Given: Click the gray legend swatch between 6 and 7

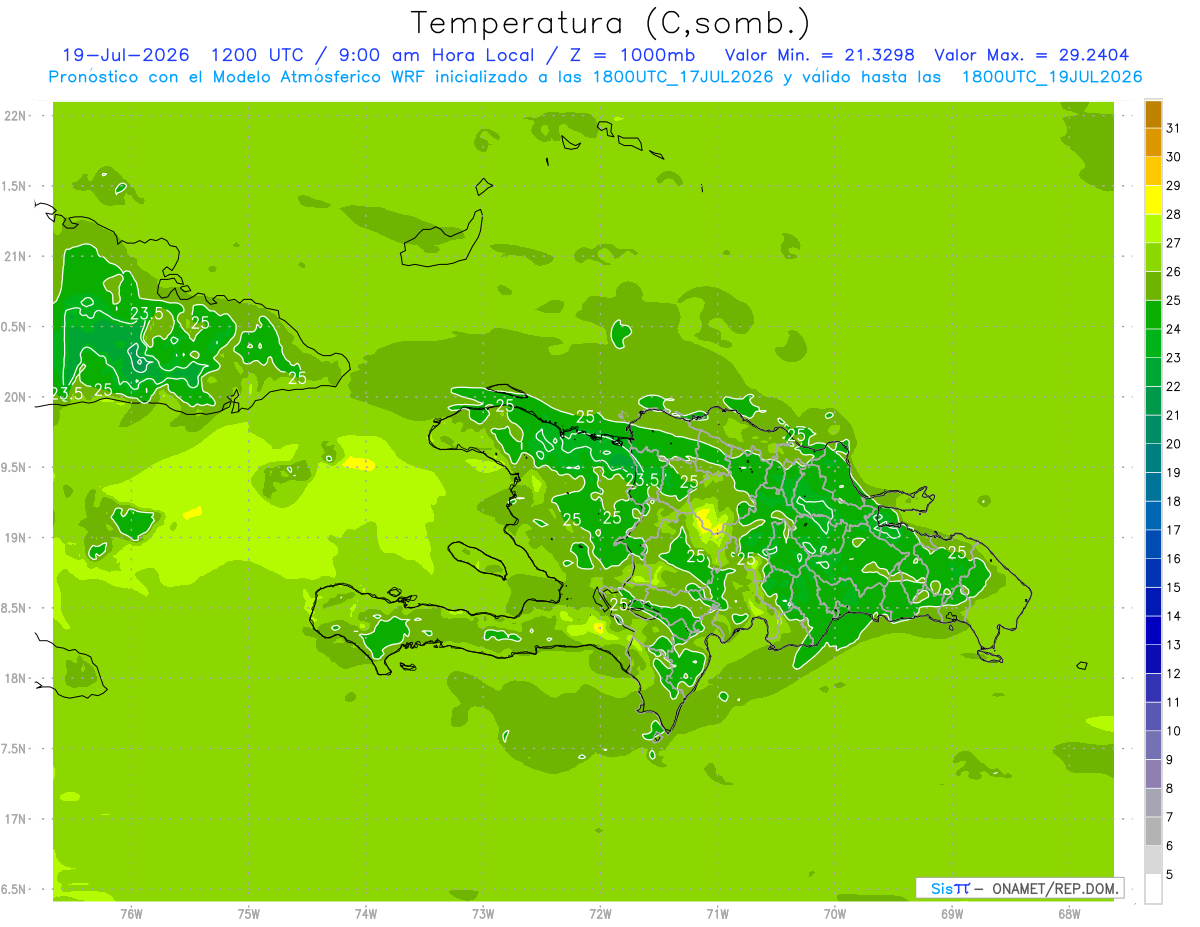Looking at the screenshot, I should [x=1153, y=831].
